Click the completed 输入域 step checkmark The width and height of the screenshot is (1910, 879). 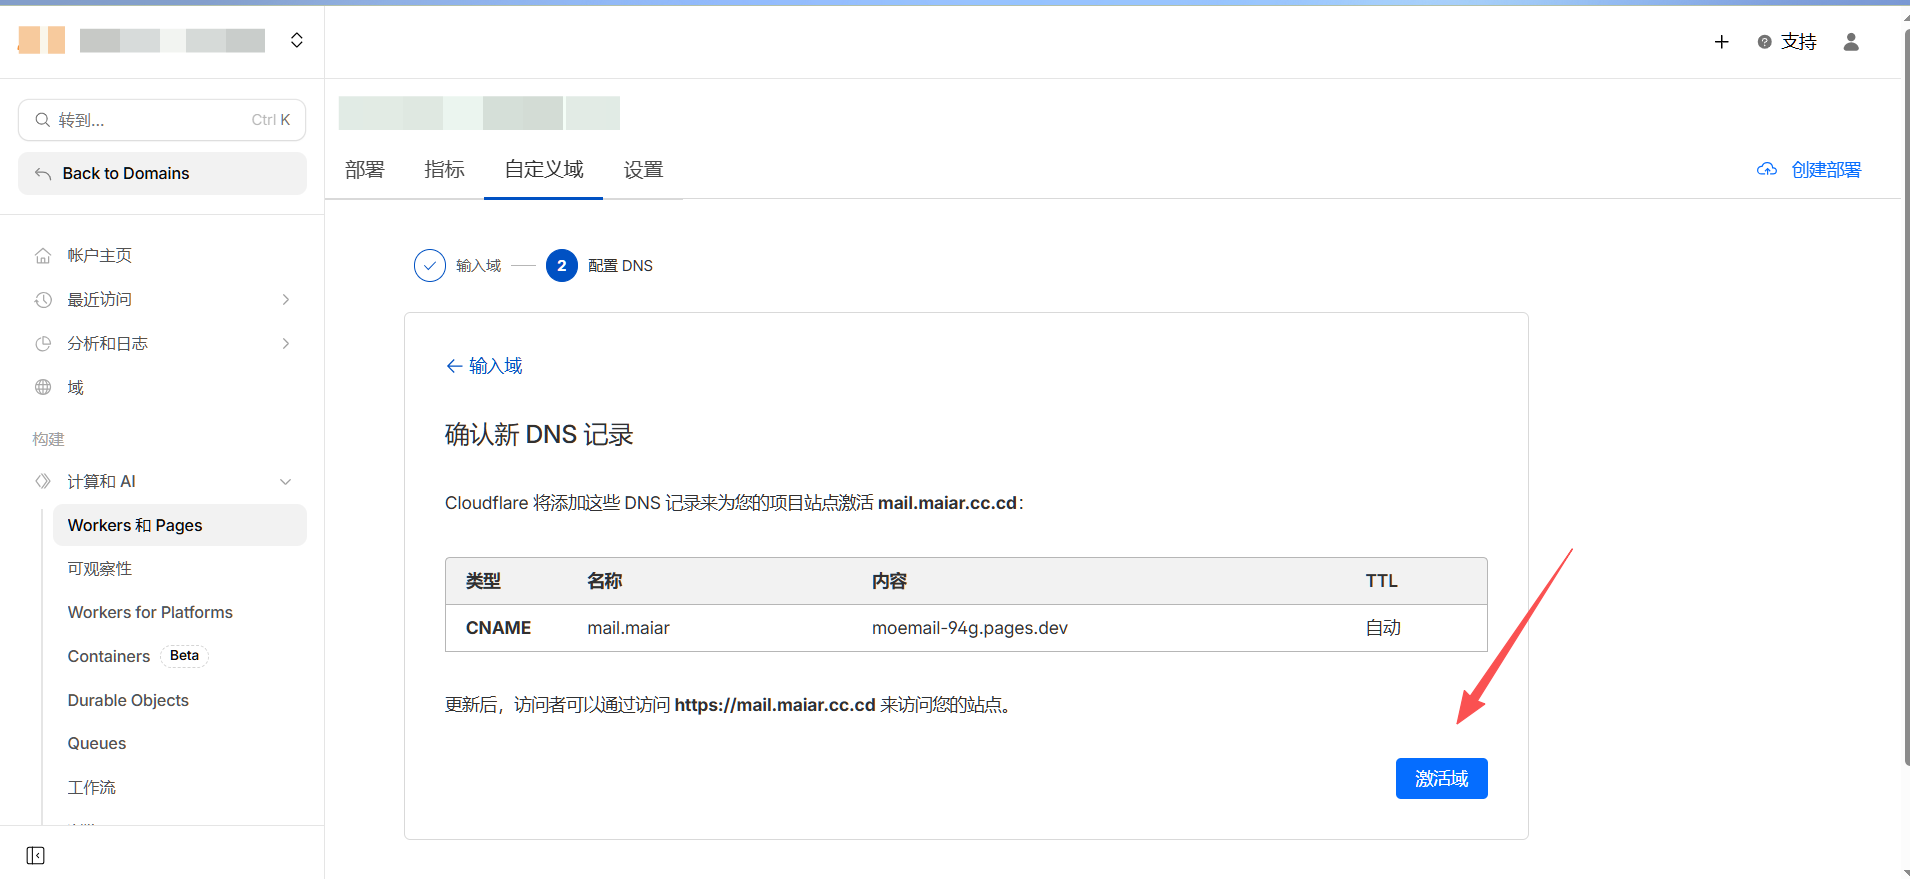click(430, 266)
